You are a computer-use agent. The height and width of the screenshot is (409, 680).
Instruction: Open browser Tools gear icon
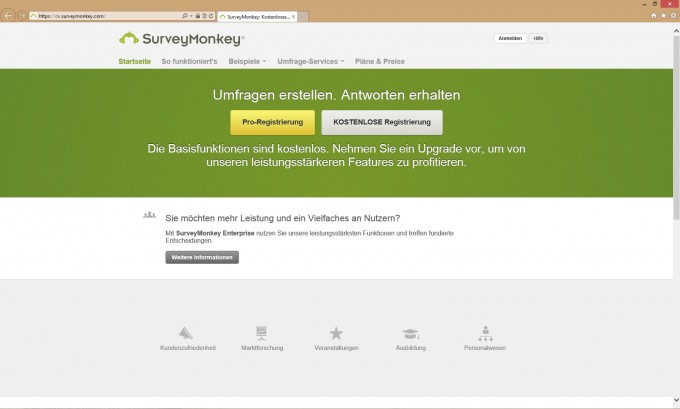tap(673, 16)
